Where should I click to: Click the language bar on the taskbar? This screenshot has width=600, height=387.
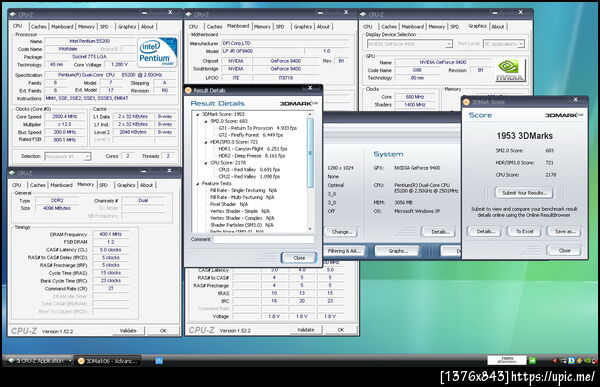point(507,360)
